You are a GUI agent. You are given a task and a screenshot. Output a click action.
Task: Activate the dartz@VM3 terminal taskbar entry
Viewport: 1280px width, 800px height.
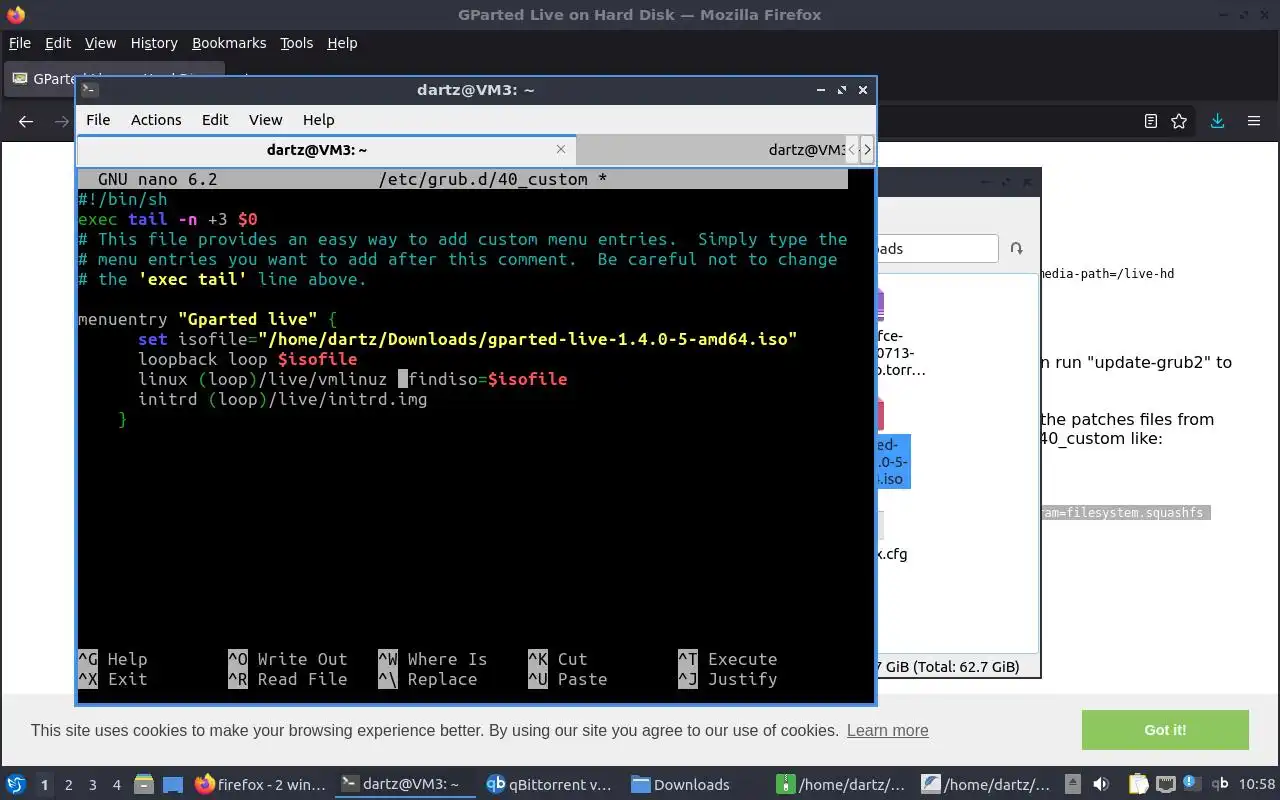404,785
